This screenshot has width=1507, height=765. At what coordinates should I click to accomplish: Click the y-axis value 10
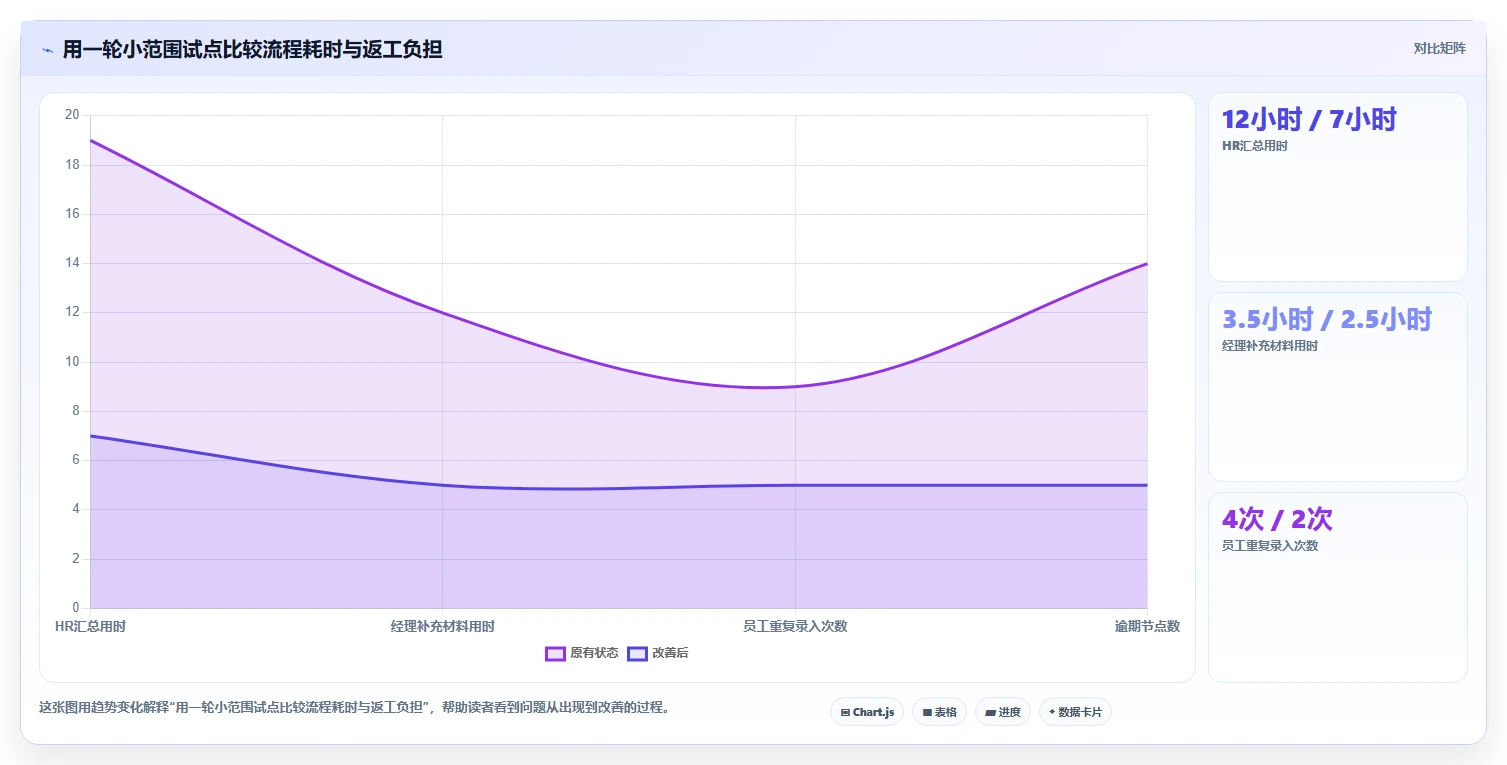[x=71, y=362]
